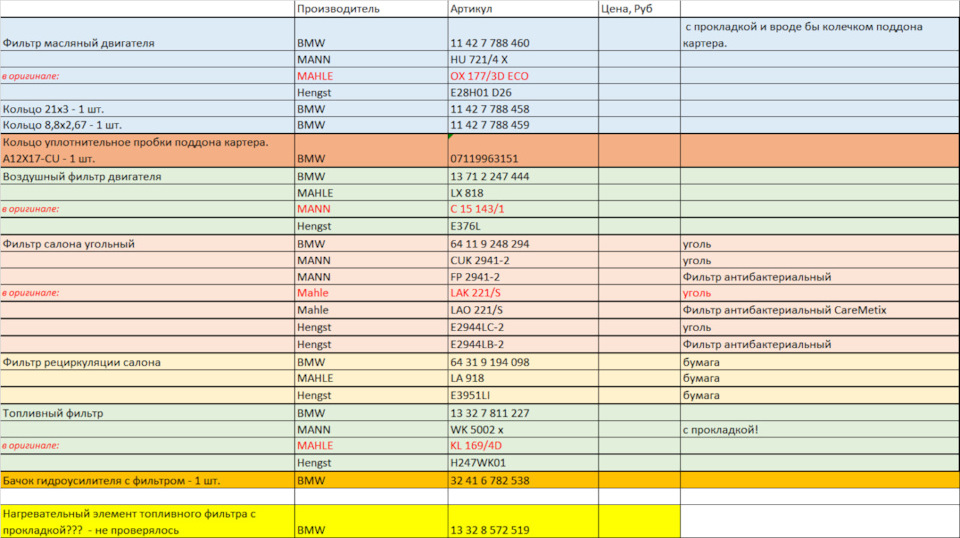The image size is (960, 538).
Task: Select cell 'Фильтр салона угольный'
Action: [148, 244]
